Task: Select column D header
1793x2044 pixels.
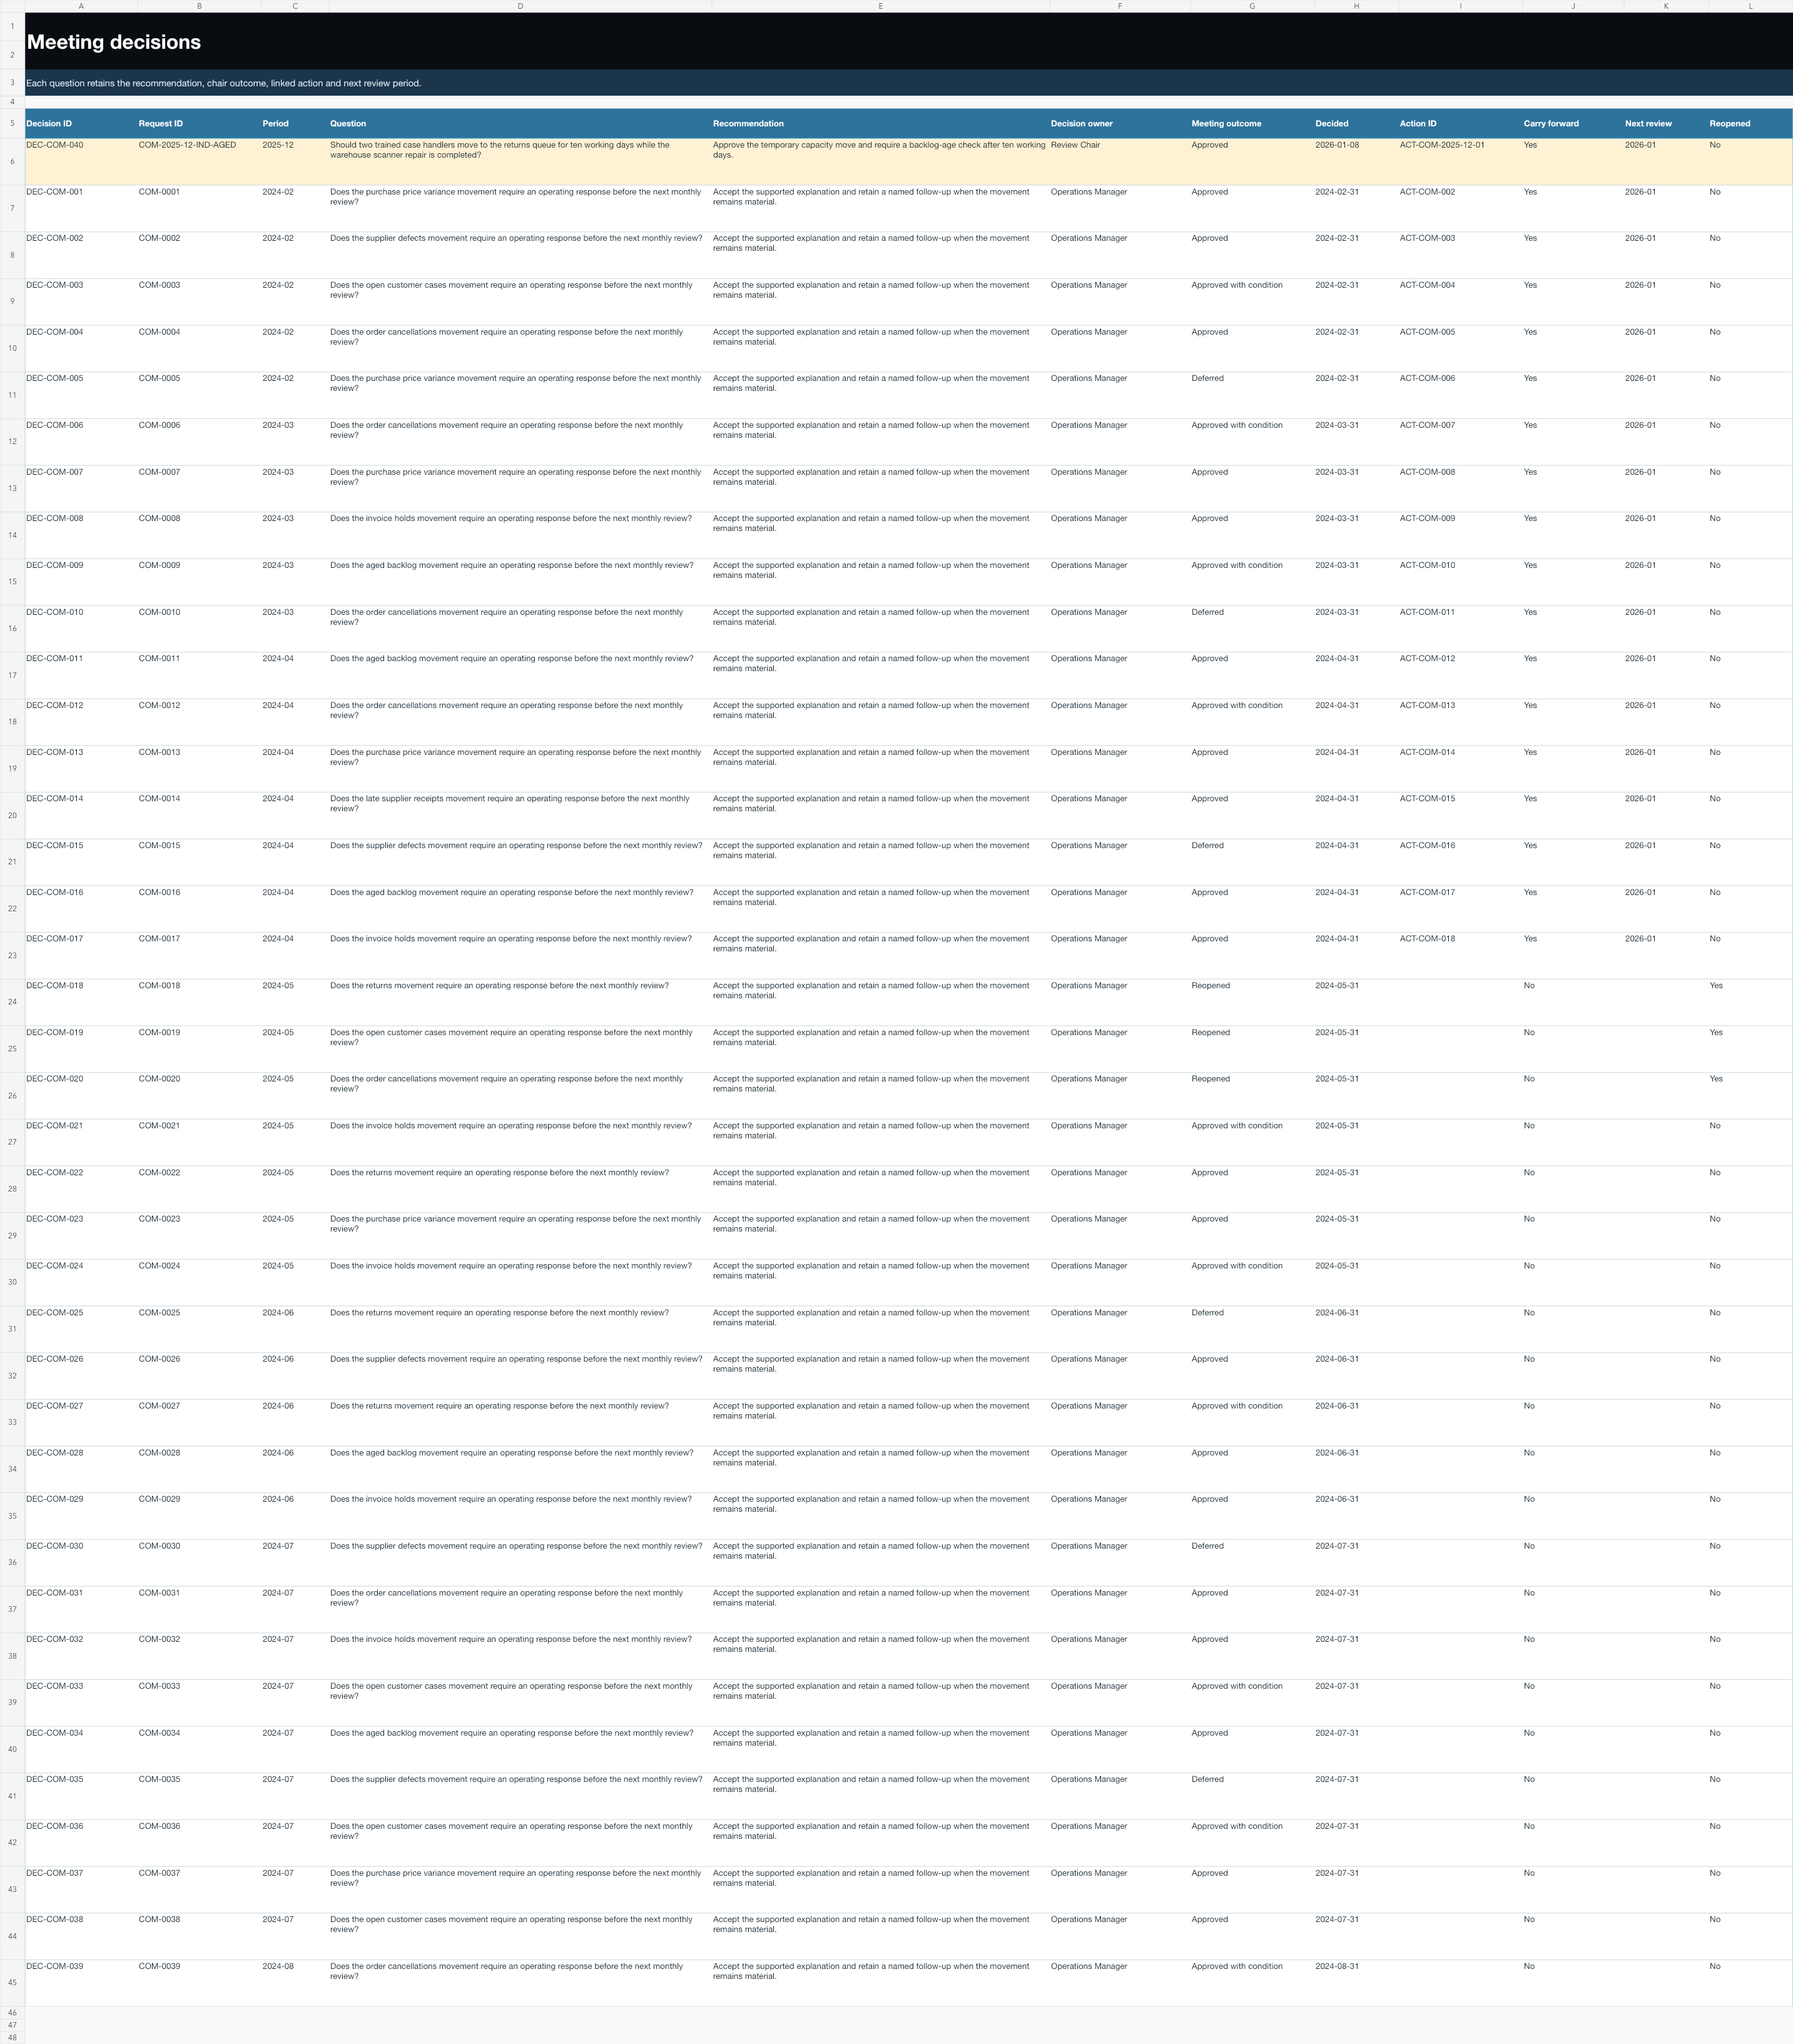Action: coord(520,6)
